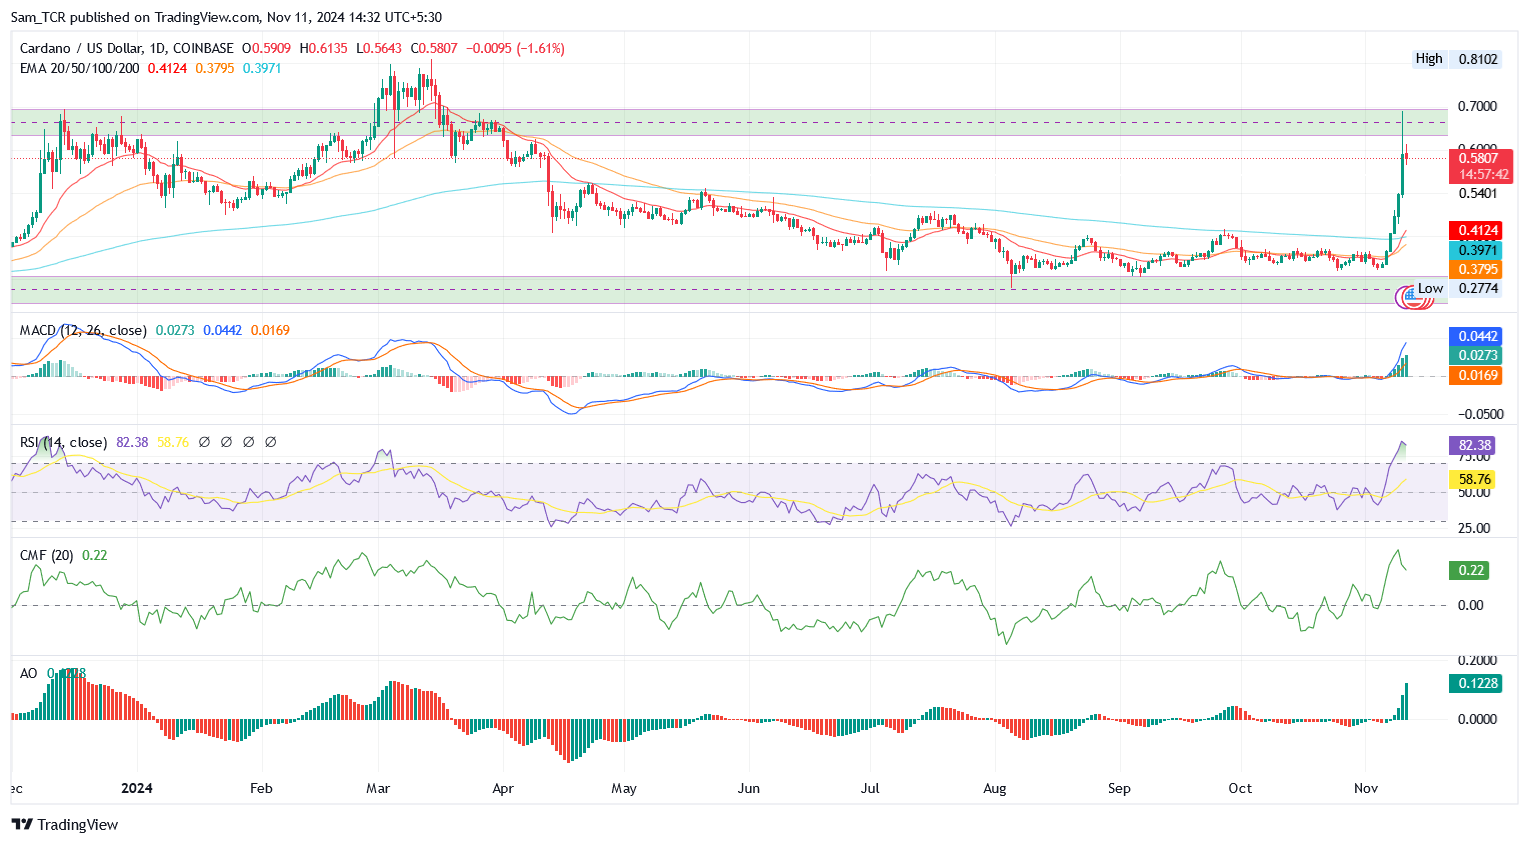Click the red 0.4124 price axis label
1529x844 pixels.
[x=1477, y=231]
